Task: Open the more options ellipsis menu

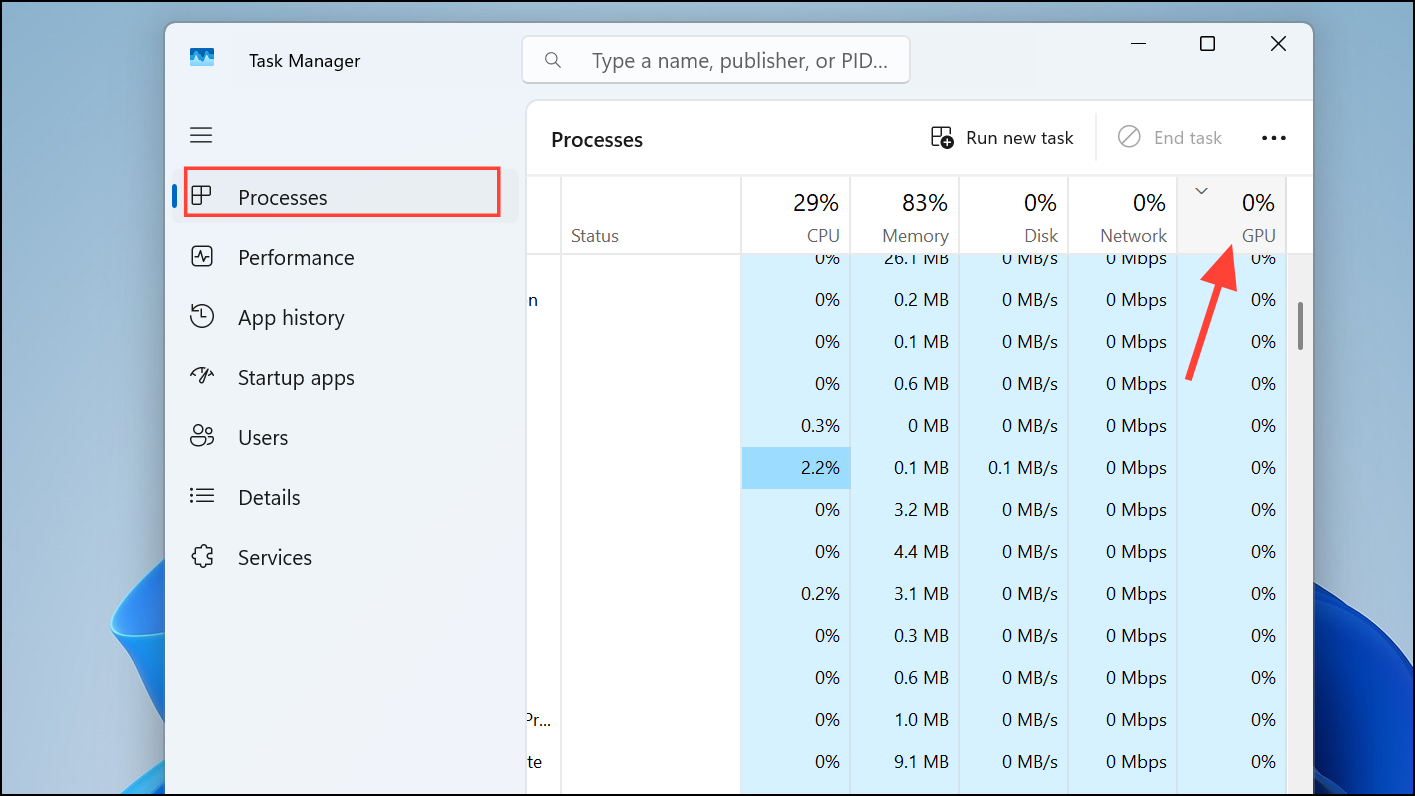Action: 1273,137
